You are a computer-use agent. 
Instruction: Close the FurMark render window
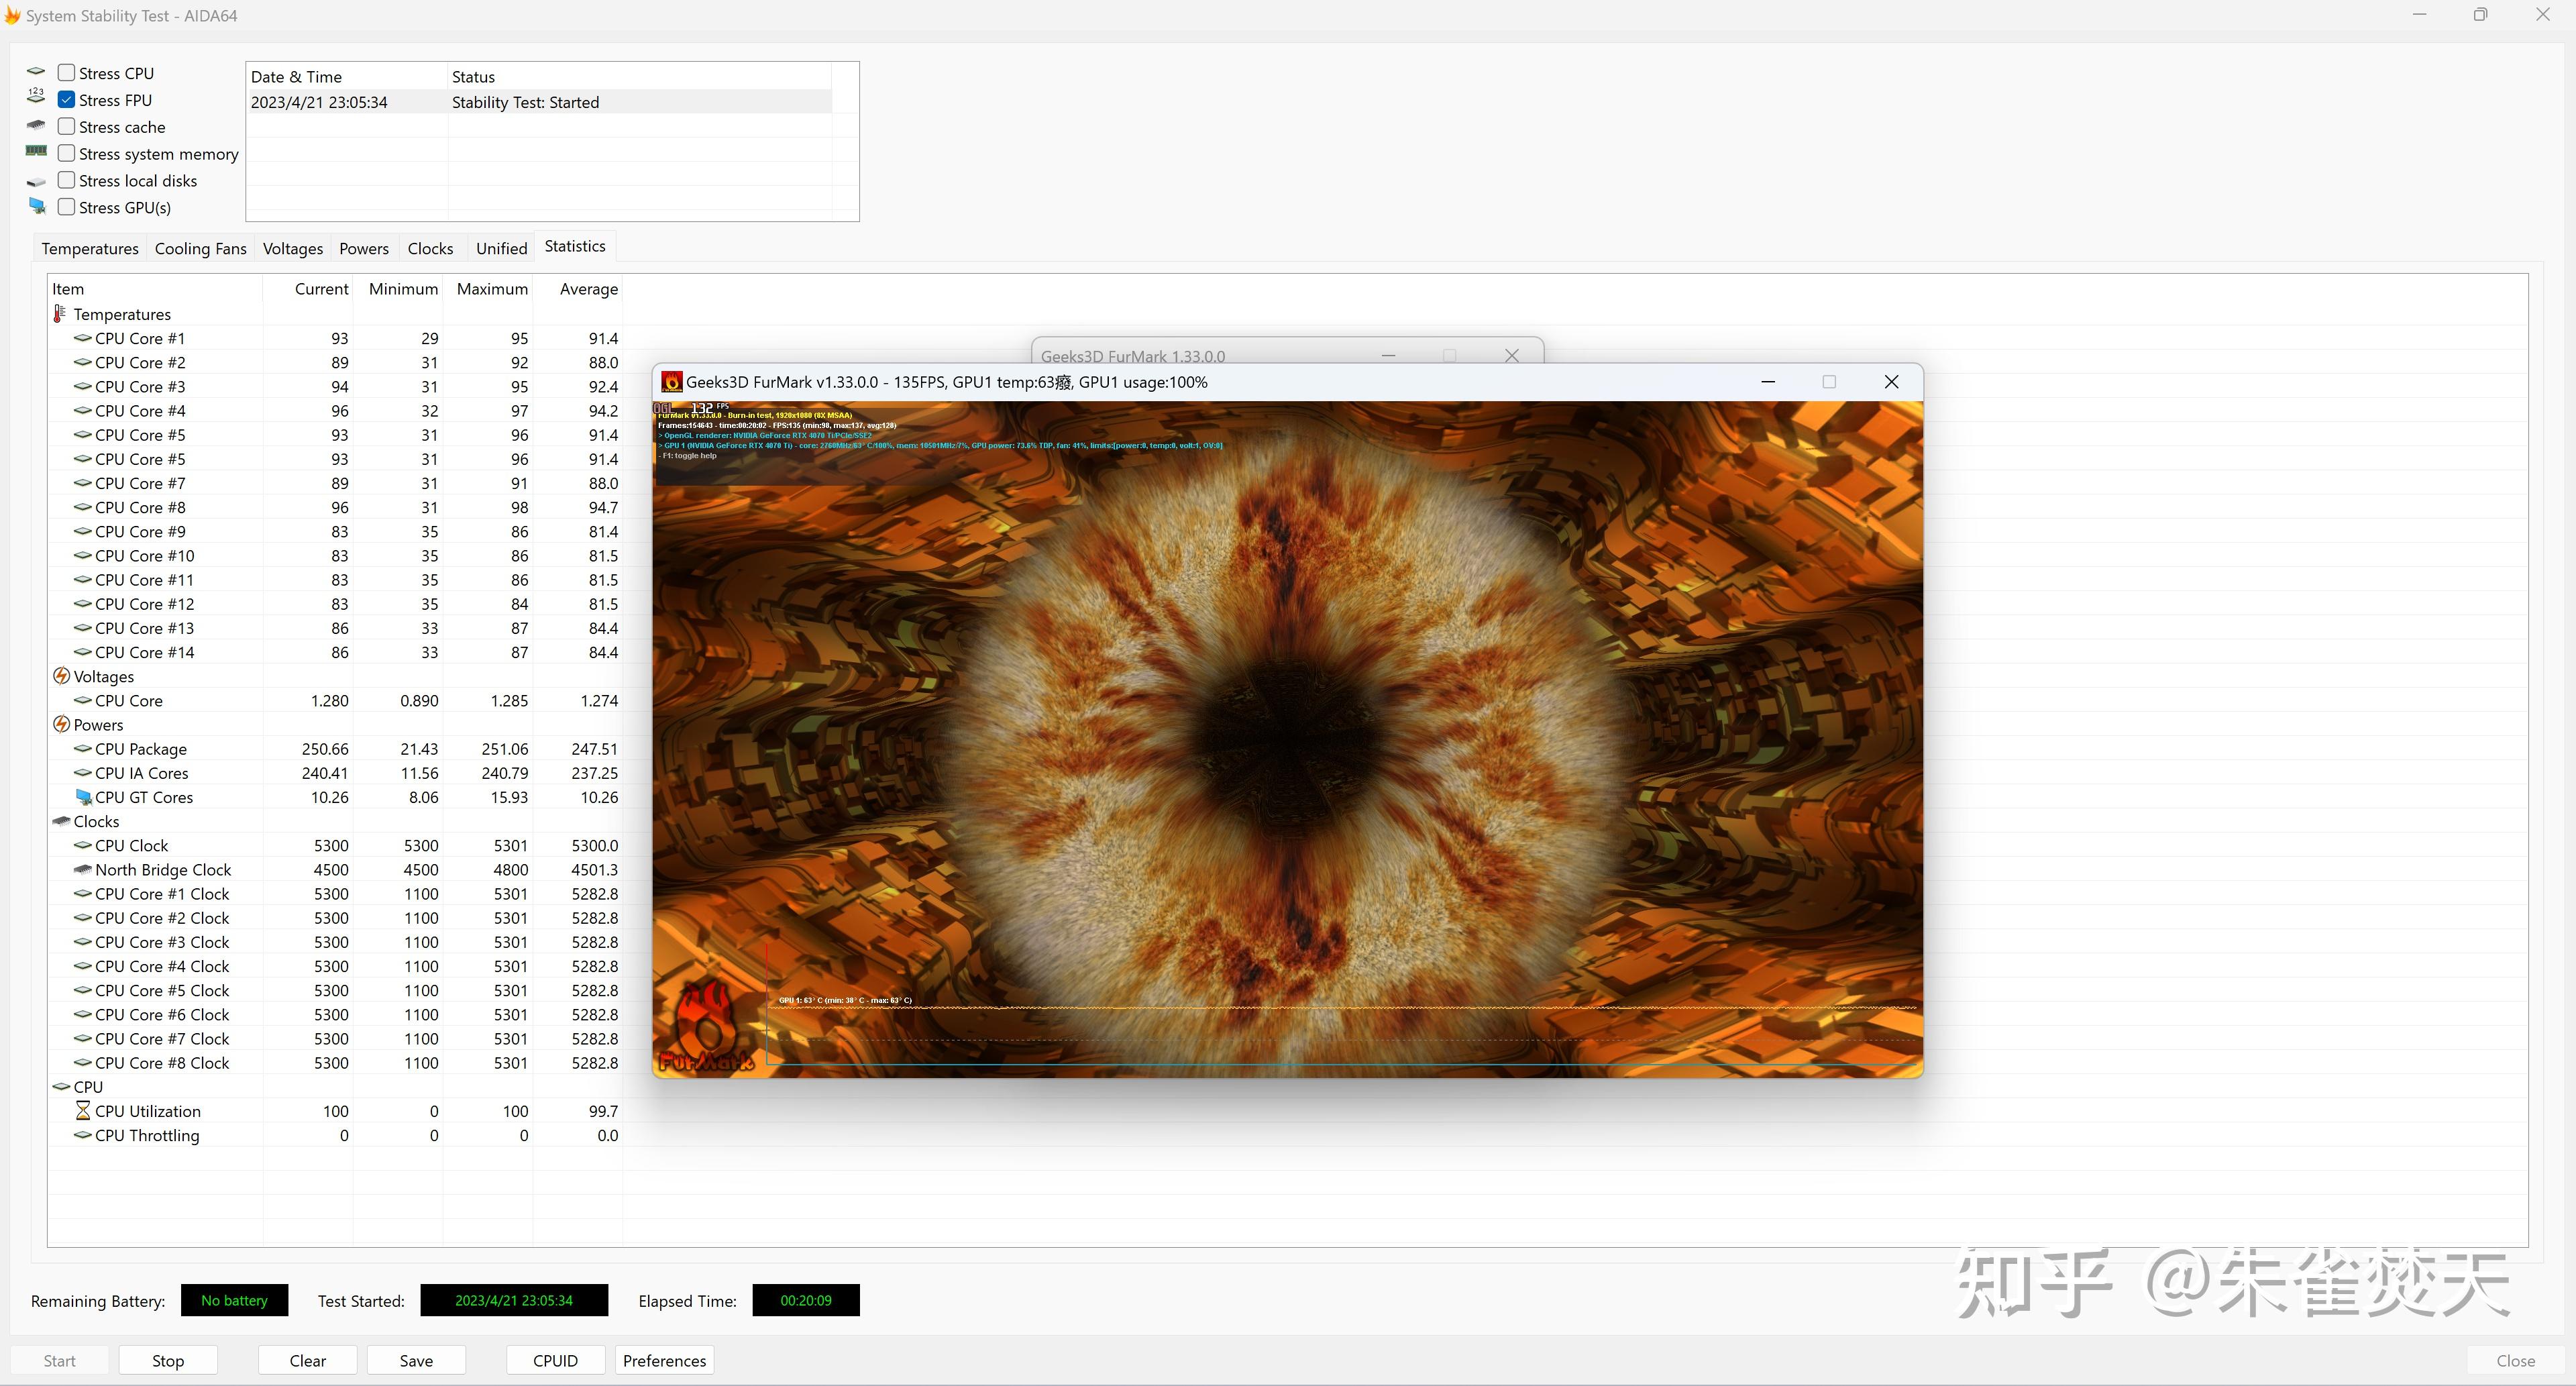pyautogui.click(x=1891, y=382)
